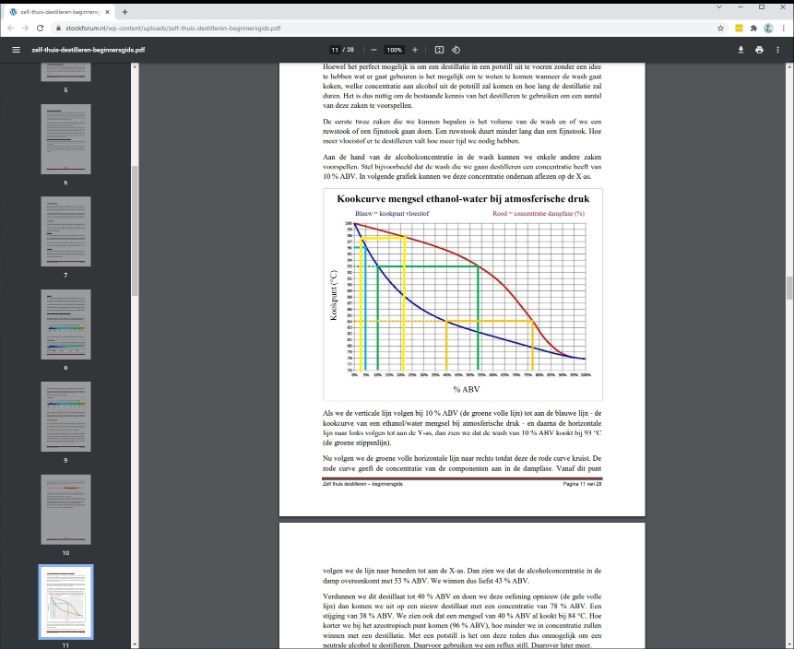Screen dimensions: 794x649
Task: Click sidebar scroll-down arrow
Action: click(x=135, y=645)
